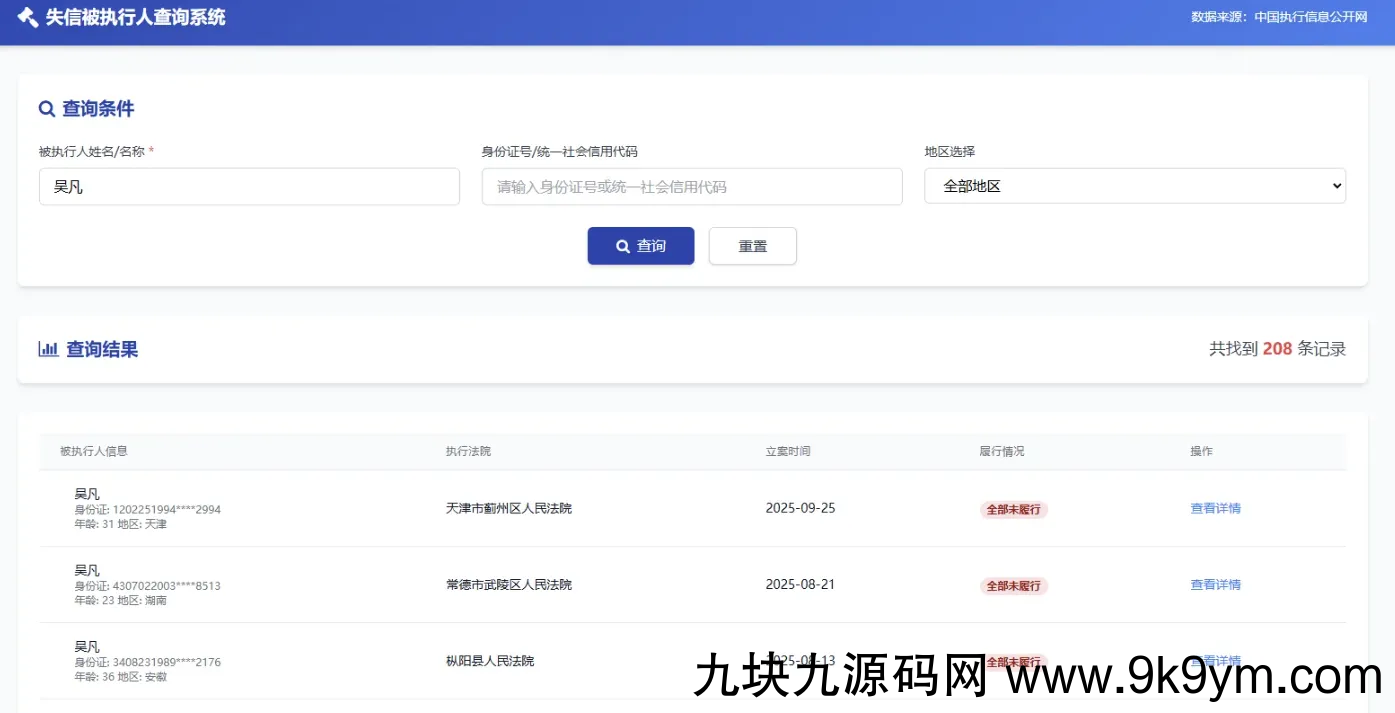Click the 失信被执行人查询系统 title text
The width and height of the screenshot is (1395, 713).
135,17
